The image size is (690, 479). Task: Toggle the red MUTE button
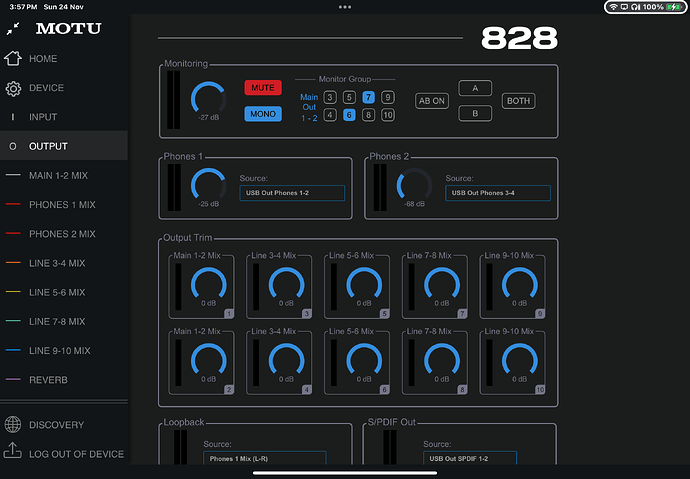click(263, 88)
